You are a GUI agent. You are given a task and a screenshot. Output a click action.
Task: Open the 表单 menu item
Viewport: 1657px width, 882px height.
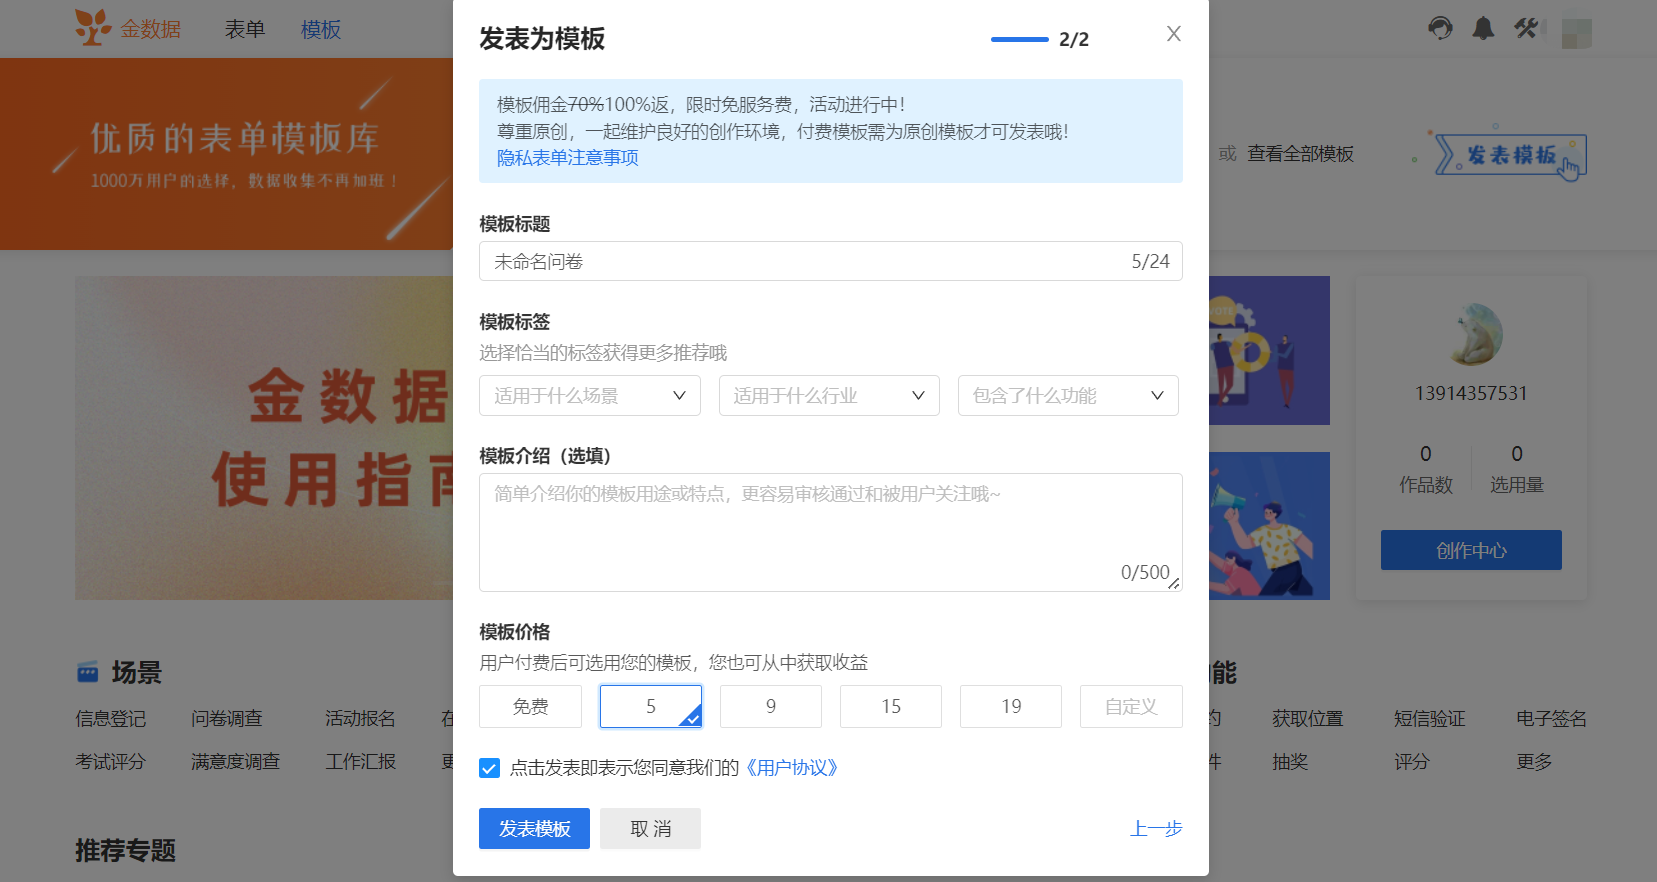[245, 29]
